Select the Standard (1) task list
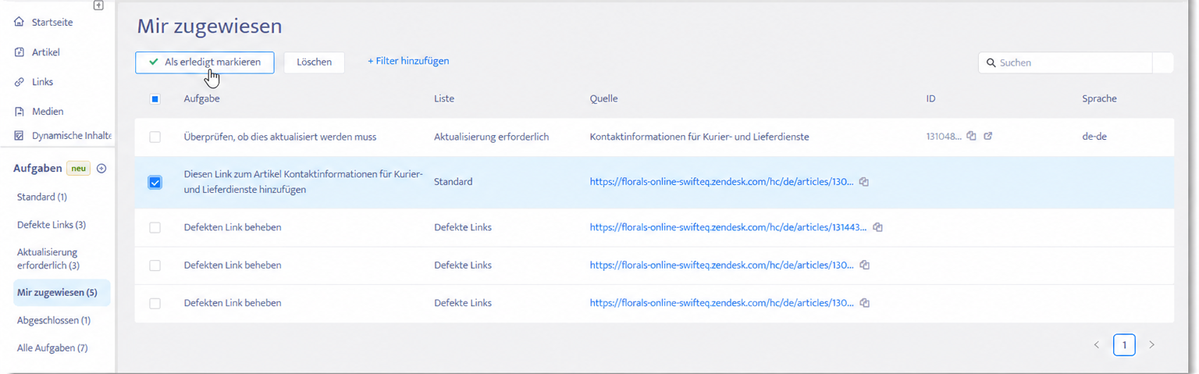Image resolution: width=1199 pixels, height=374 pixels. point(42,197)
